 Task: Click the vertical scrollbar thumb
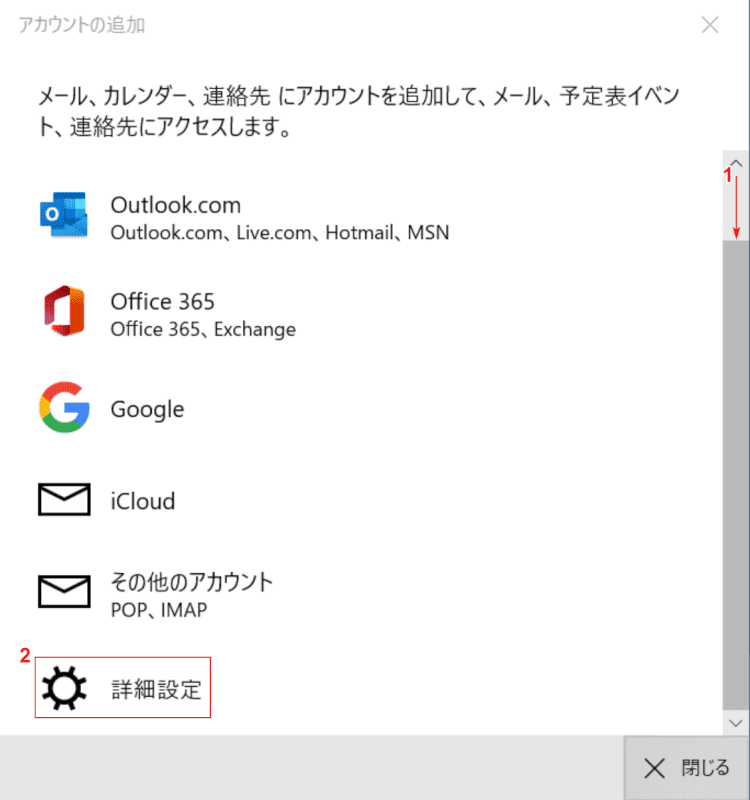(736, 474)
